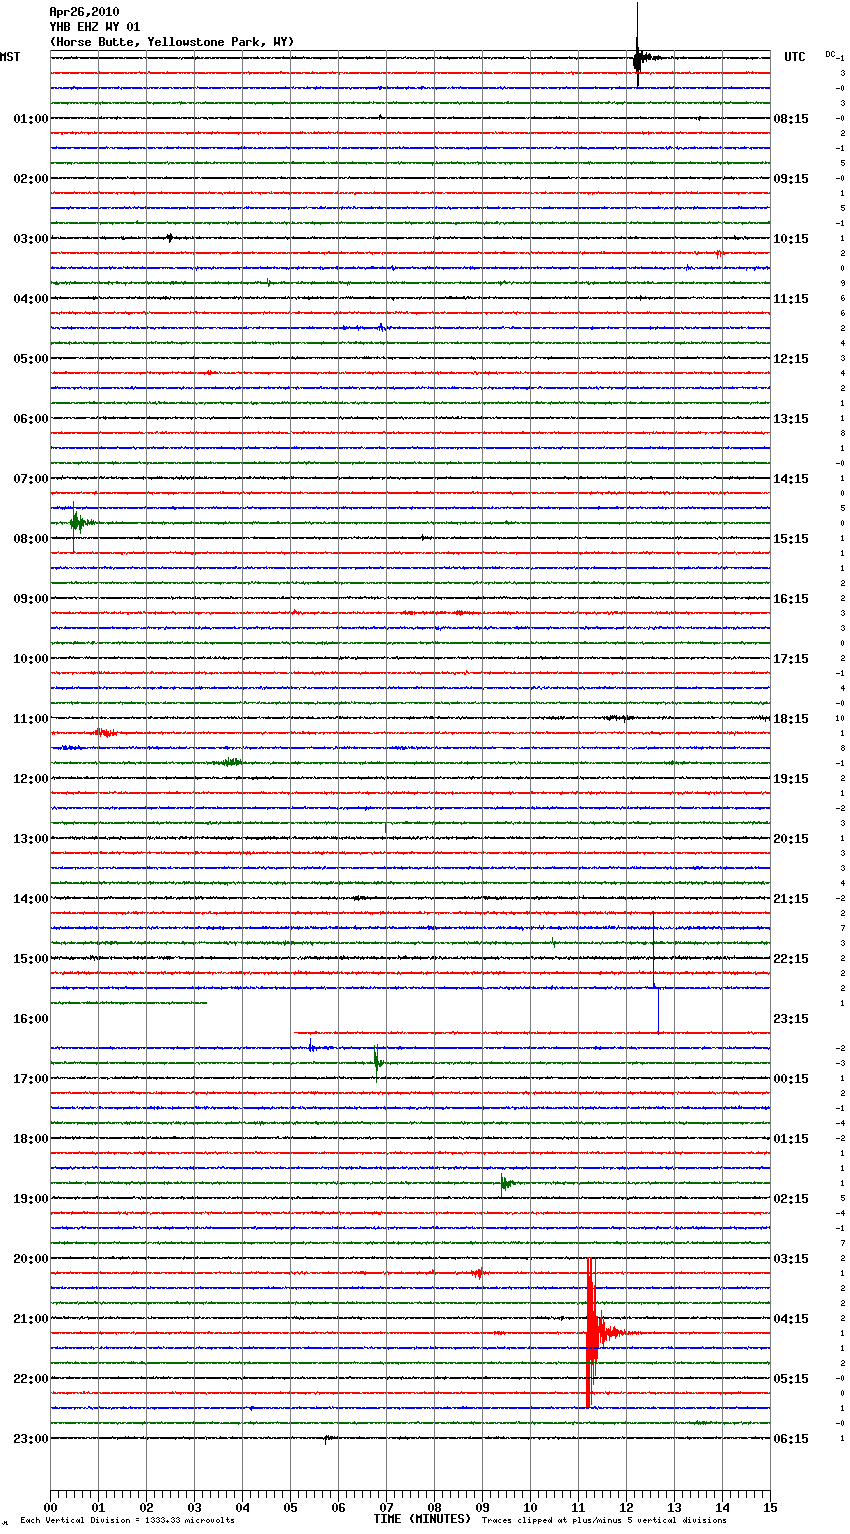850x1534 pixels.
Task: Click the 16:15 UTC time label
Action: [x=791, y=599]
